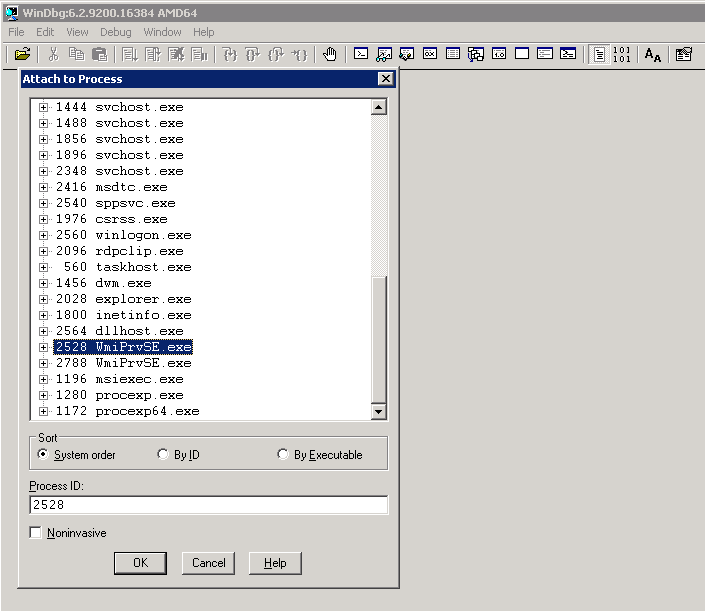This screenshot has width=705, height=611.
Task: Click the process list scrollbar thumb
Action: pos(379,340)
